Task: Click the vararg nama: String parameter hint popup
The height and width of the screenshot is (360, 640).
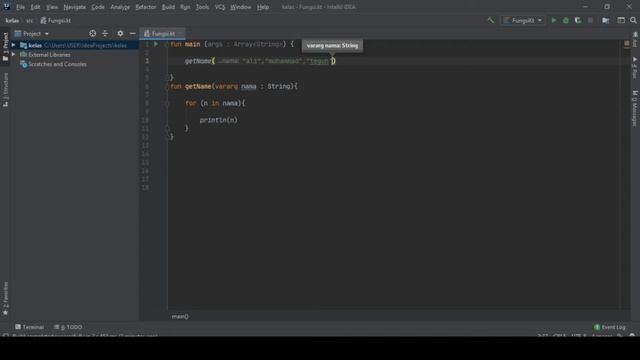Action: [x=332, y=45]
